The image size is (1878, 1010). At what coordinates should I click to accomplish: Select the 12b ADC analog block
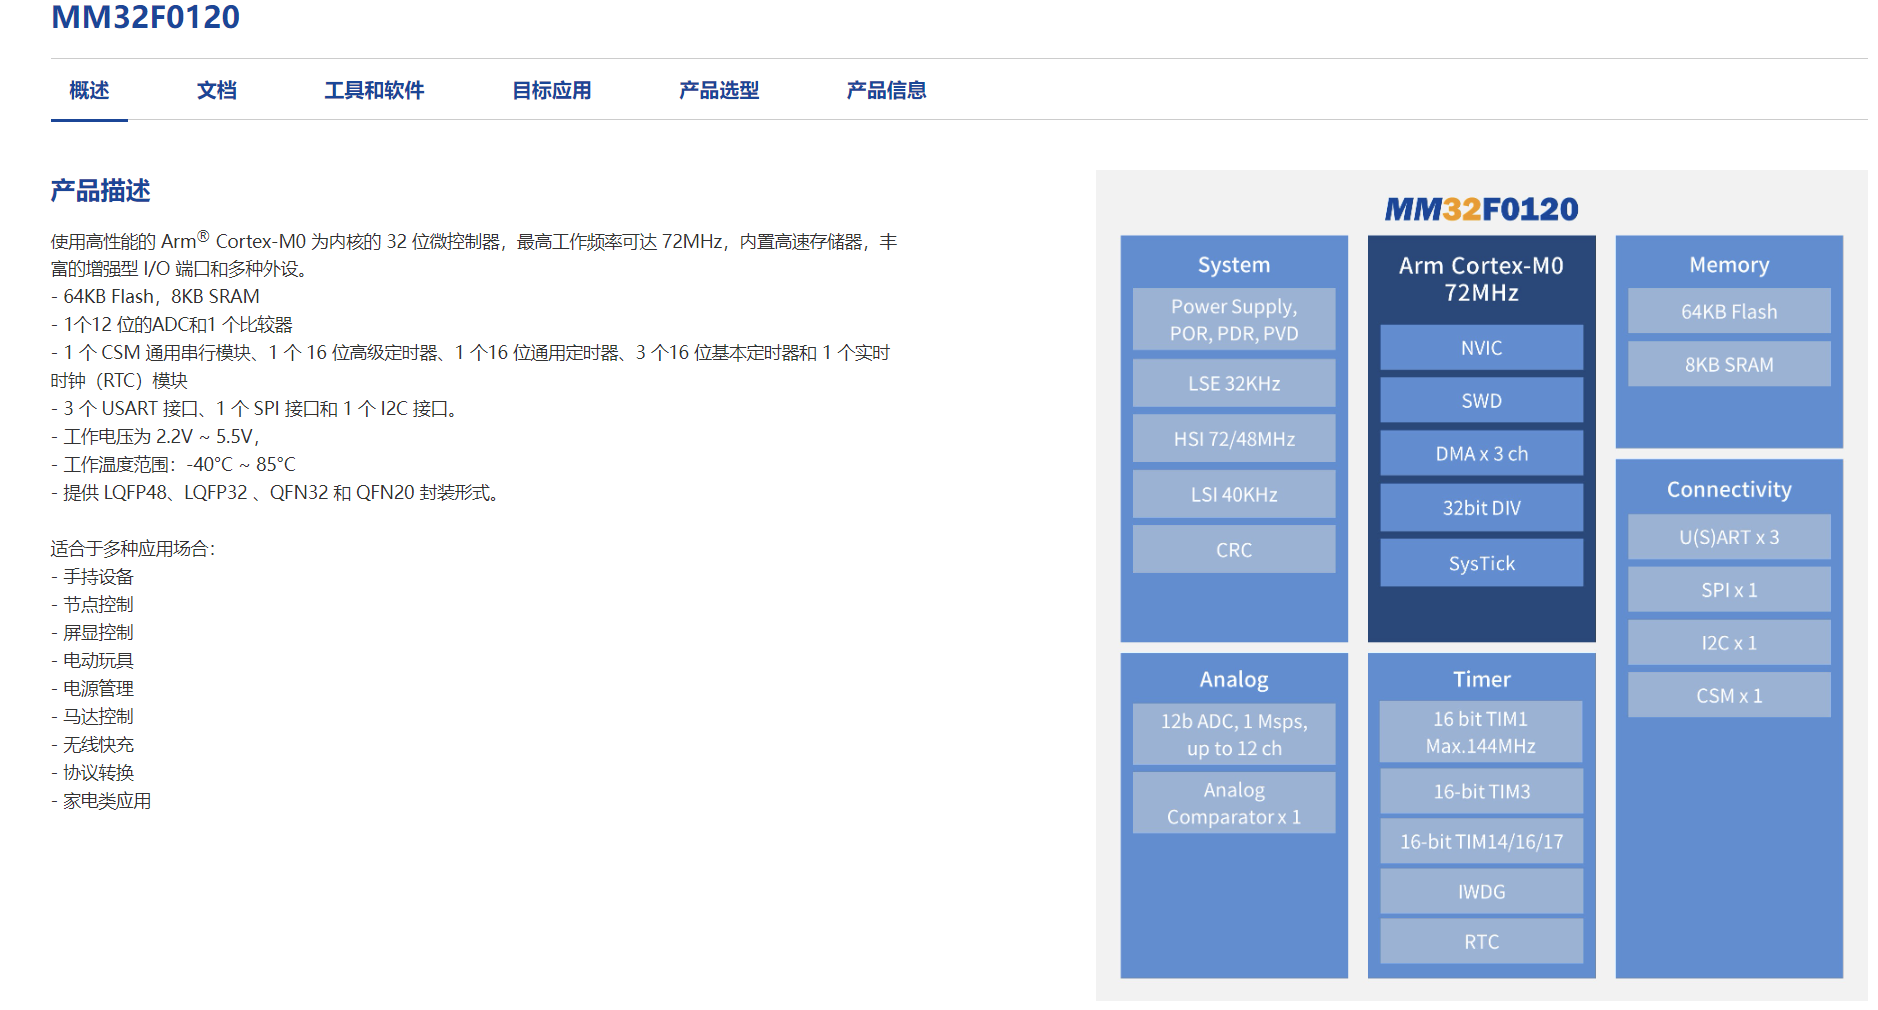coord(1233,734)
